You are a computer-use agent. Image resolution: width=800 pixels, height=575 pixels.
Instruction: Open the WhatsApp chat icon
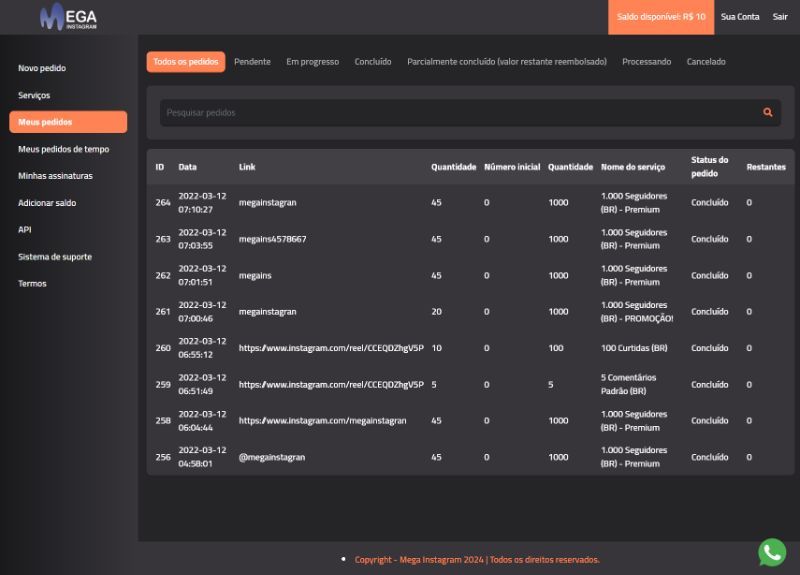pyautogui.click(x=772, y=552)
